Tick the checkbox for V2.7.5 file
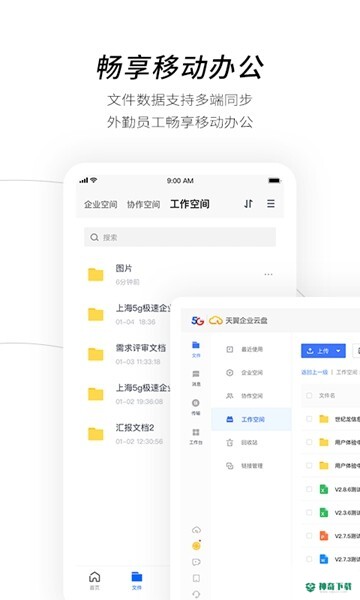Viewport: 360px width, 600px height. (x=309, y=536)
